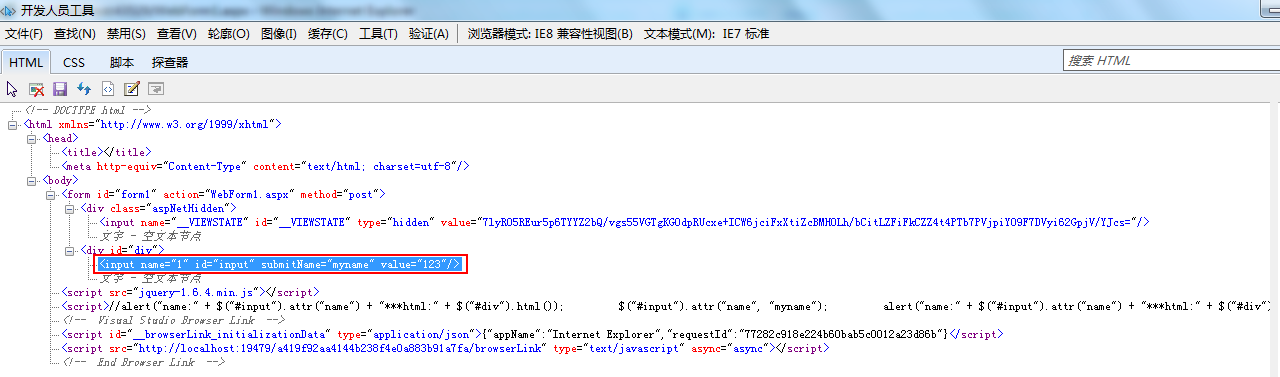Viewport: 1280px width, 377px height.
Task: Open the 验证(A) menu
Action: coord(429,34)
